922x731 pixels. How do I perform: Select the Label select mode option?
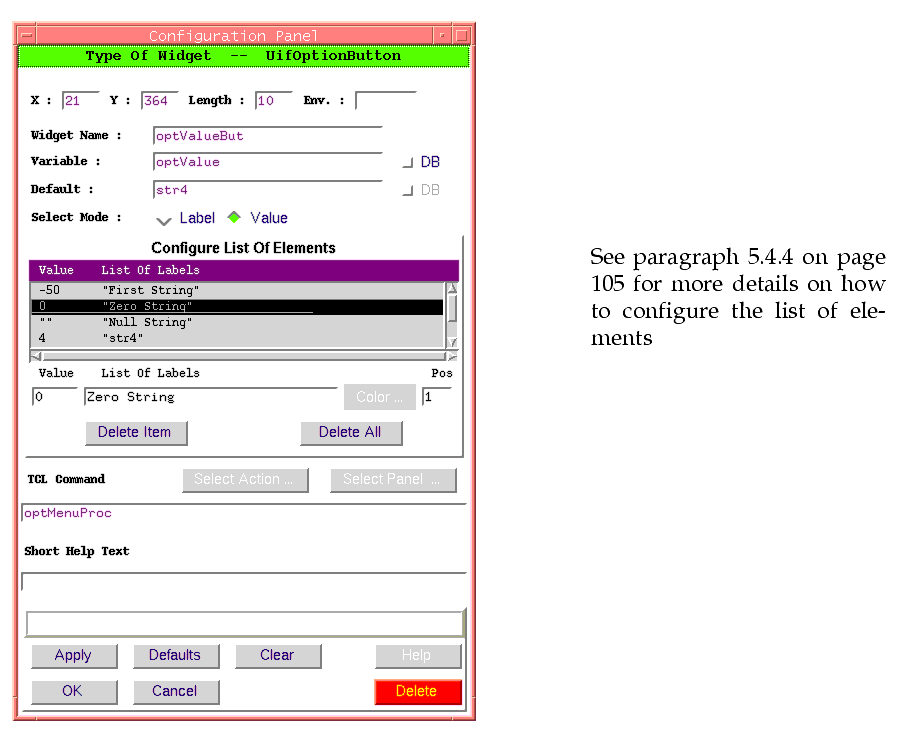point(165,219)
